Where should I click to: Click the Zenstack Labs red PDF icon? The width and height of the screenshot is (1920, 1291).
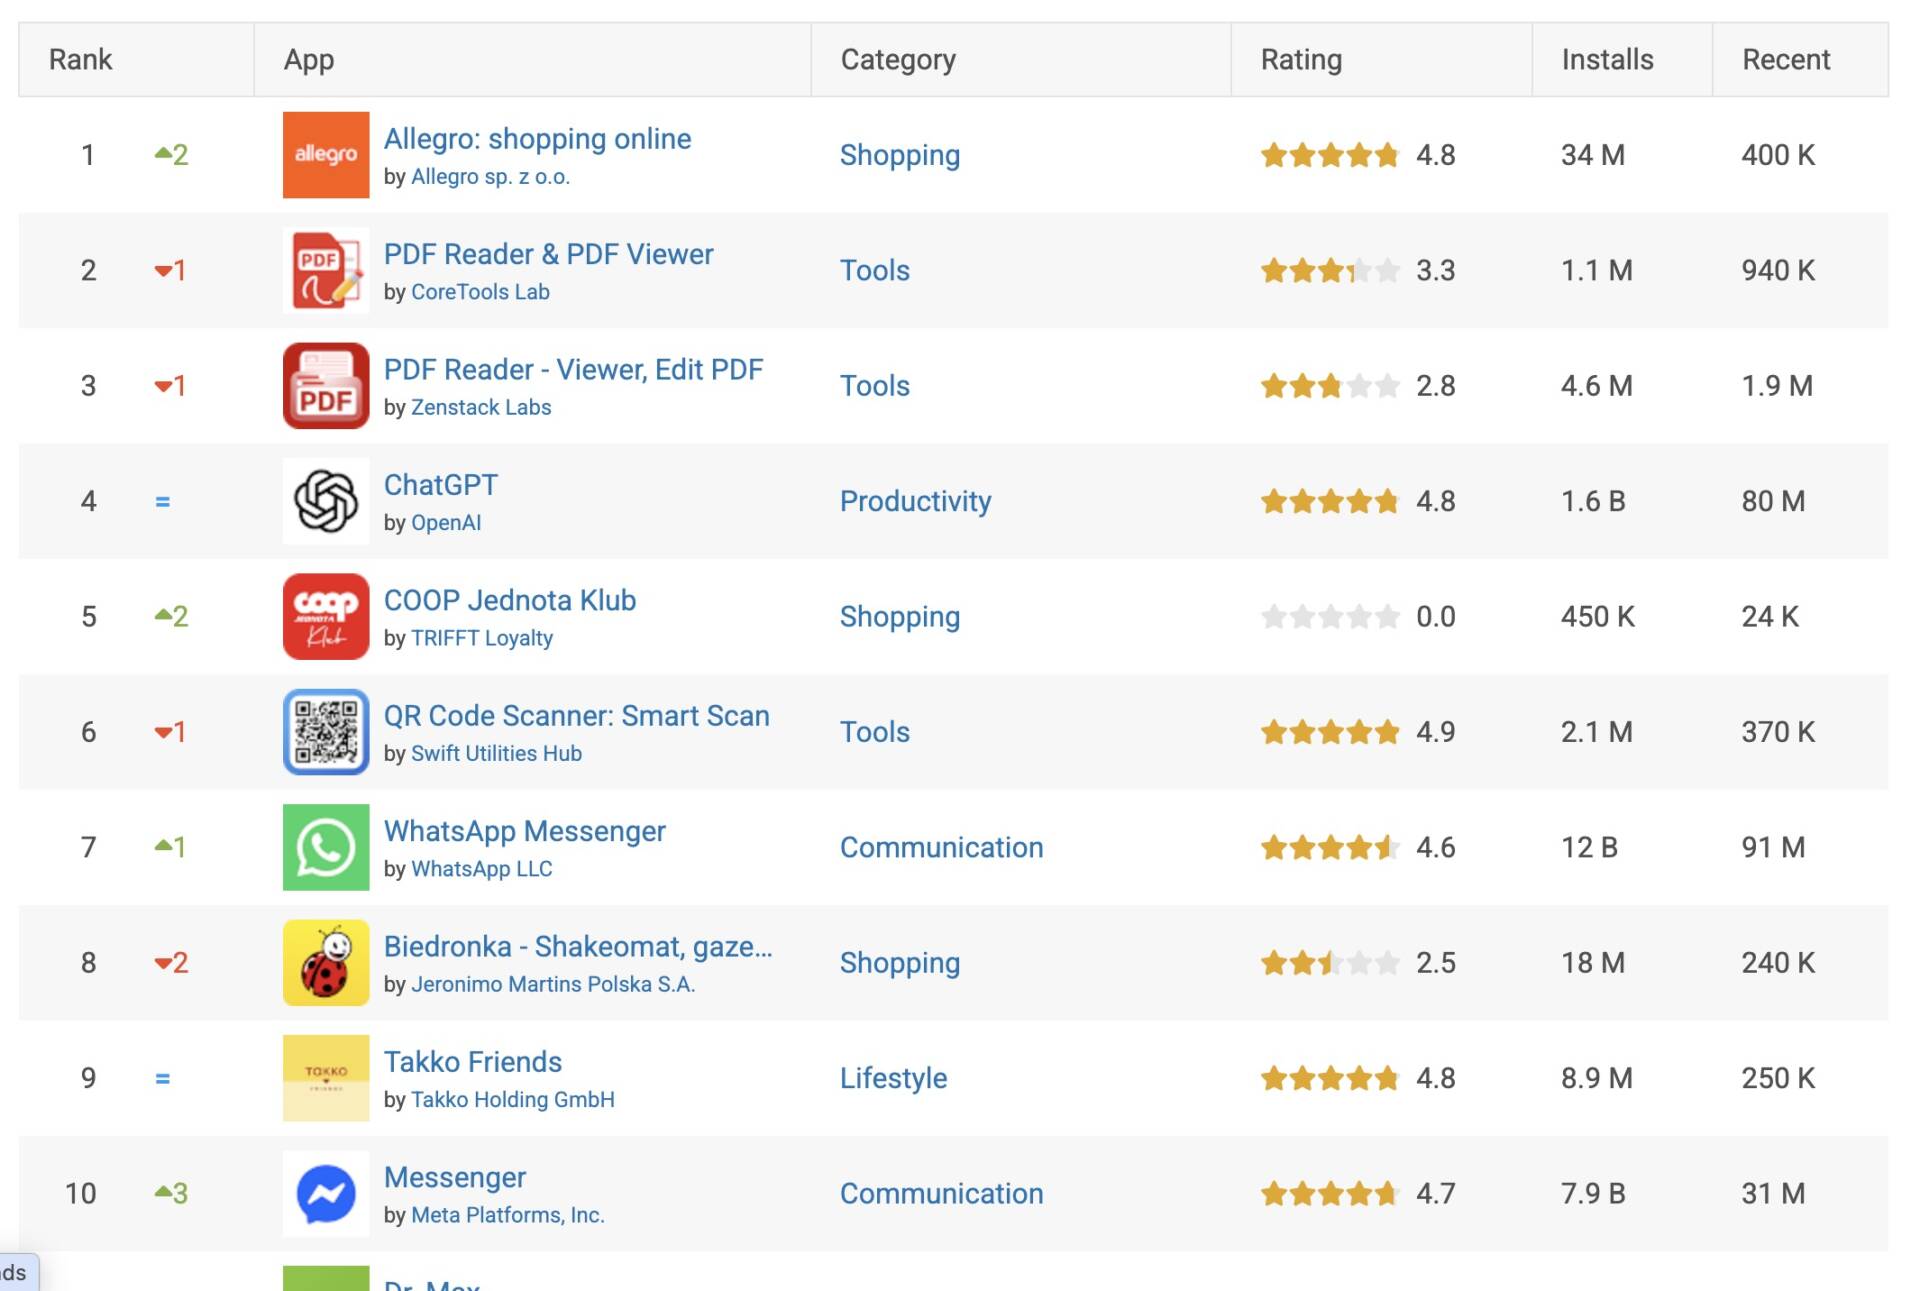pyautogui.click(x=326, y=386)
